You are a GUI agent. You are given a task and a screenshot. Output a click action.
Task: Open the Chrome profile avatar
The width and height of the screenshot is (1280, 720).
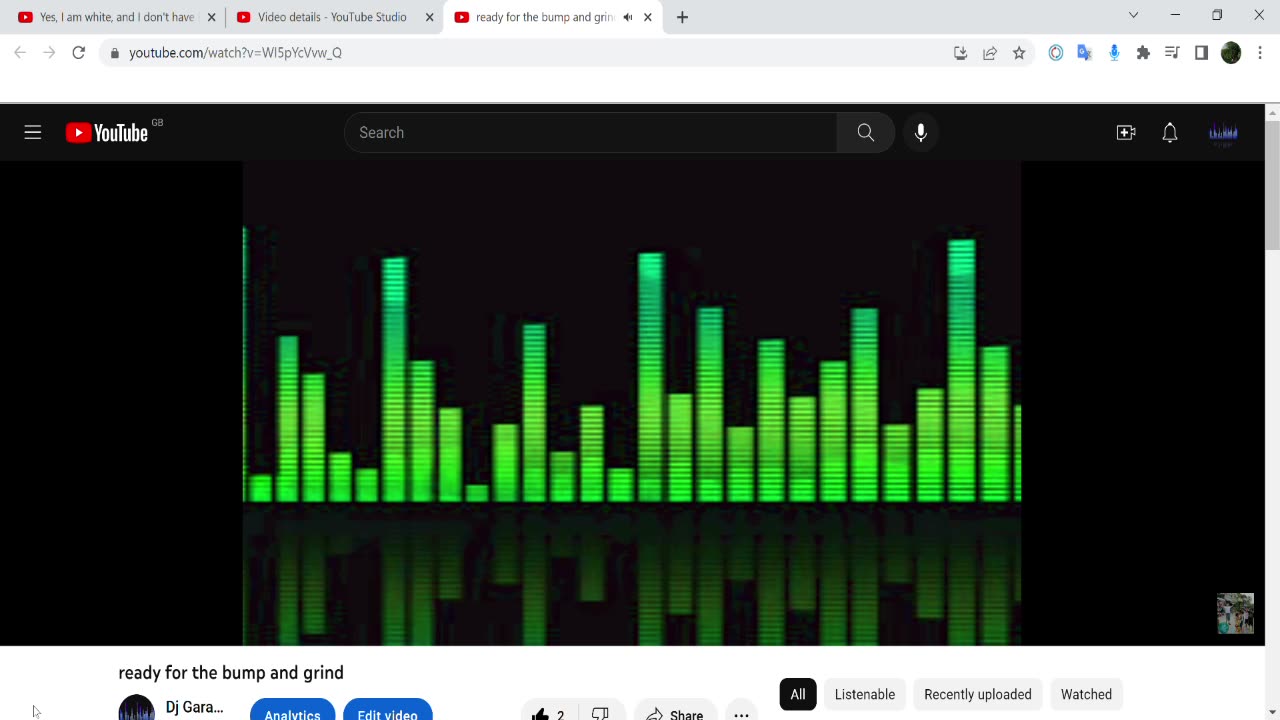1231,53
